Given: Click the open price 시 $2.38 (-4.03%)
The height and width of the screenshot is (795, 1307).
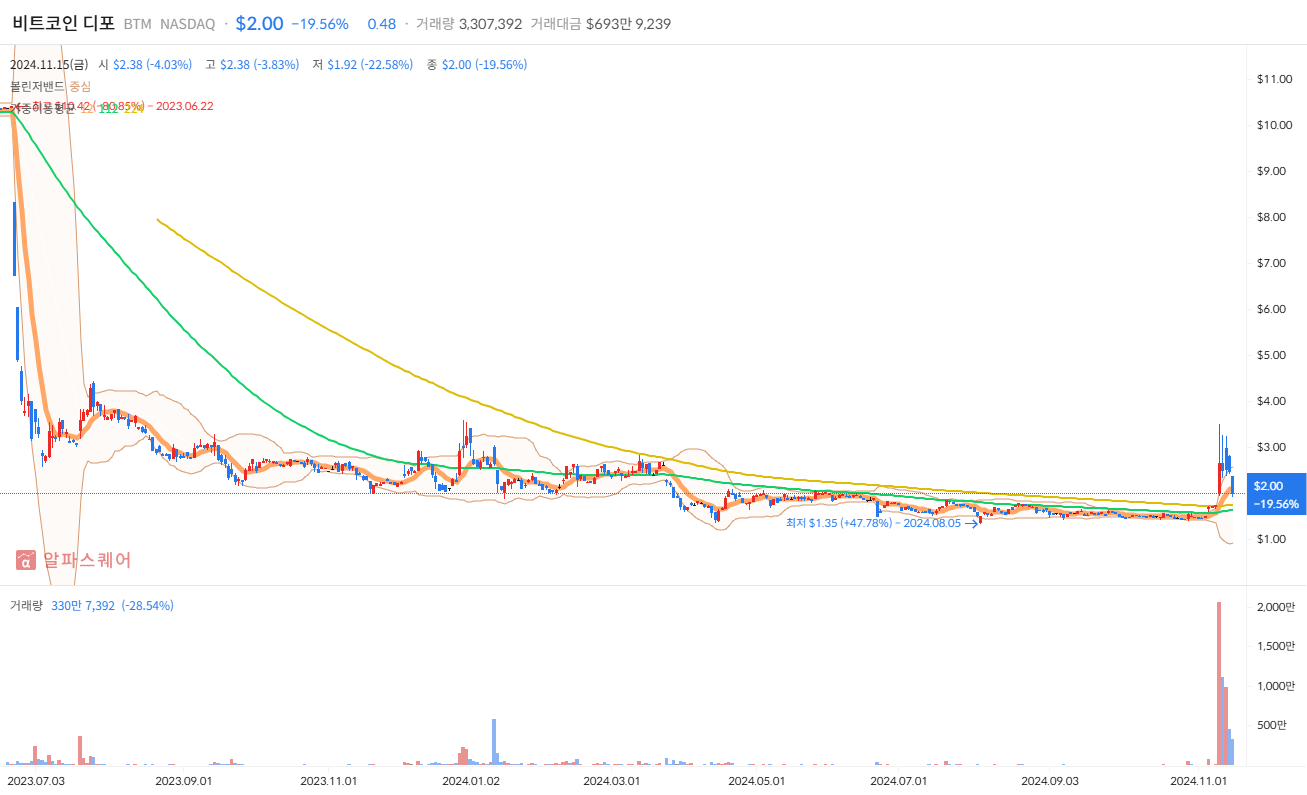Looking at the screenshot, I should click(x=145, y=65).
